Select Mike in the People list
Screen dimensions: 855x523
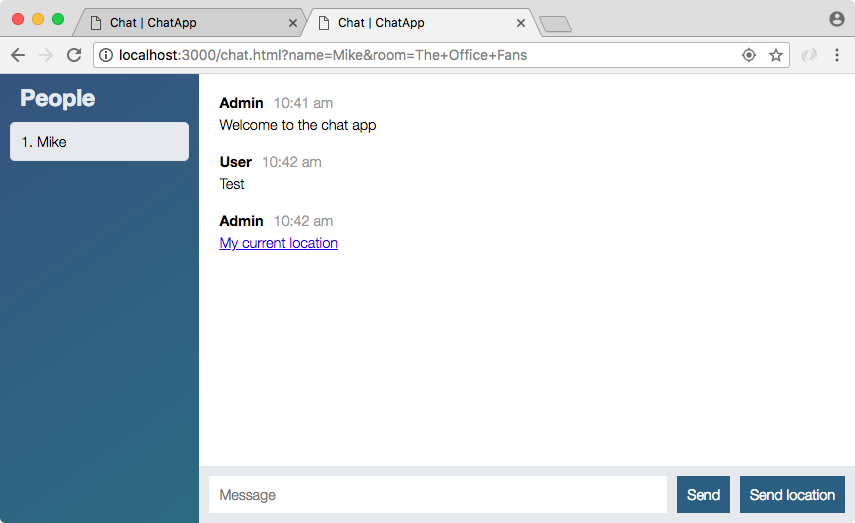pos(99,142)
